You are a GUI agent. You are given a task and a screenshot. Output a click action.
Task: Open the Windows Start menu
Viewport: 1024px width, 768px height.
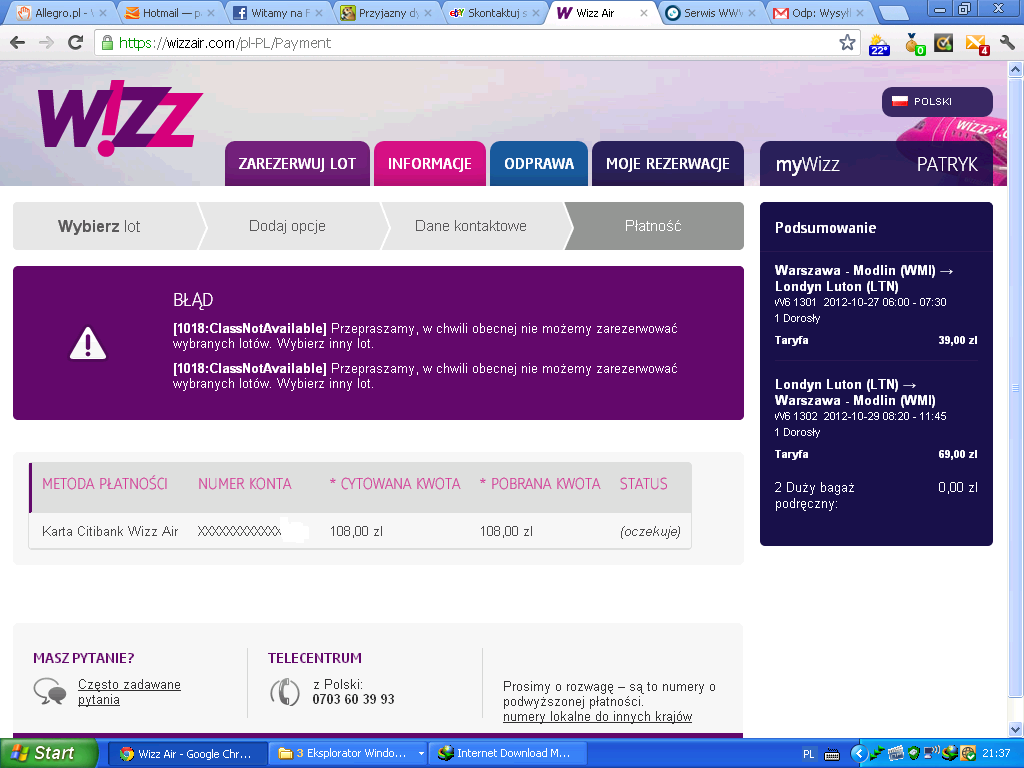coord(48,753)
